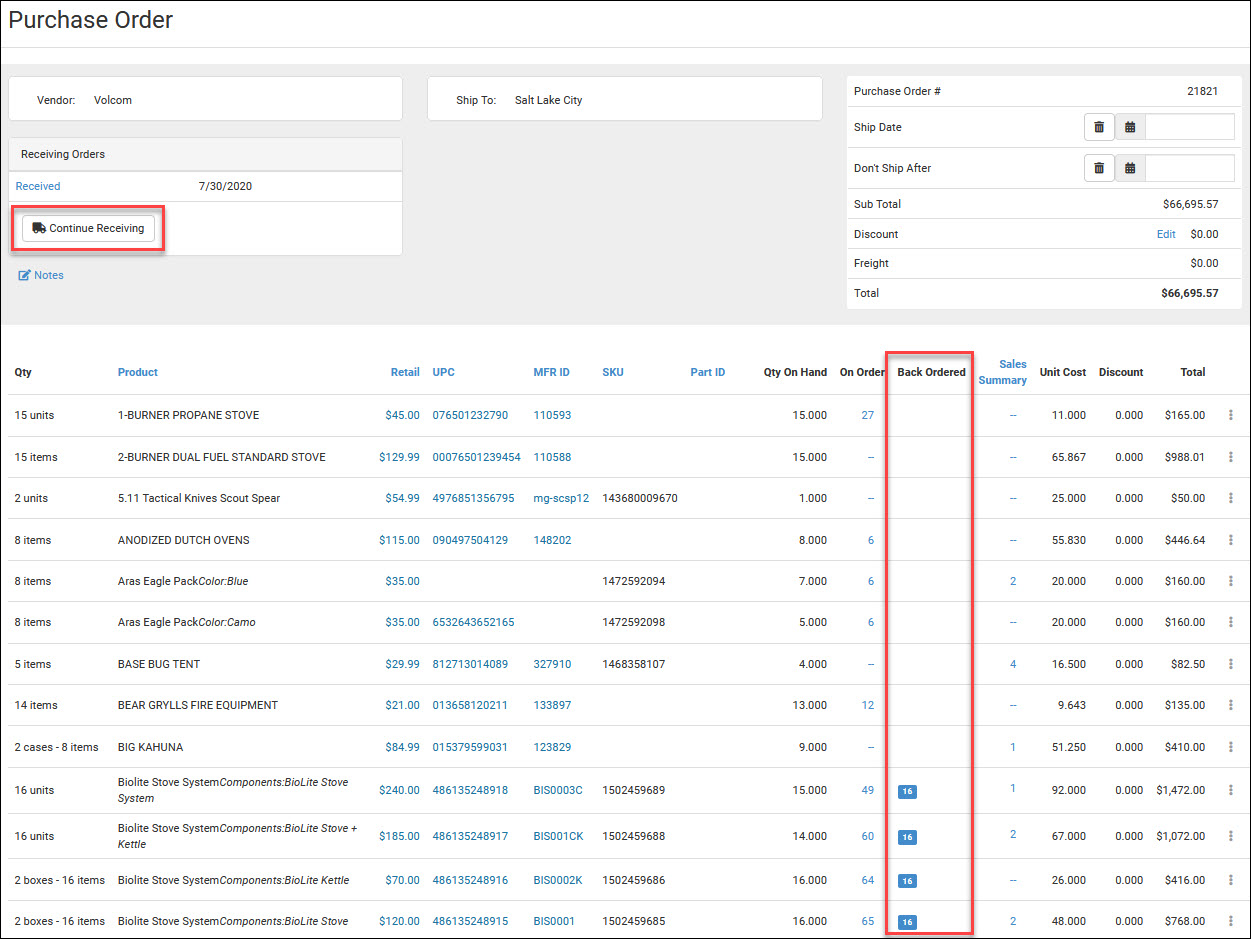Image resolution: width=1251 pixels, height=939 pixels.
Task: Click the Continue Receiving button
Action: (88, 228)
